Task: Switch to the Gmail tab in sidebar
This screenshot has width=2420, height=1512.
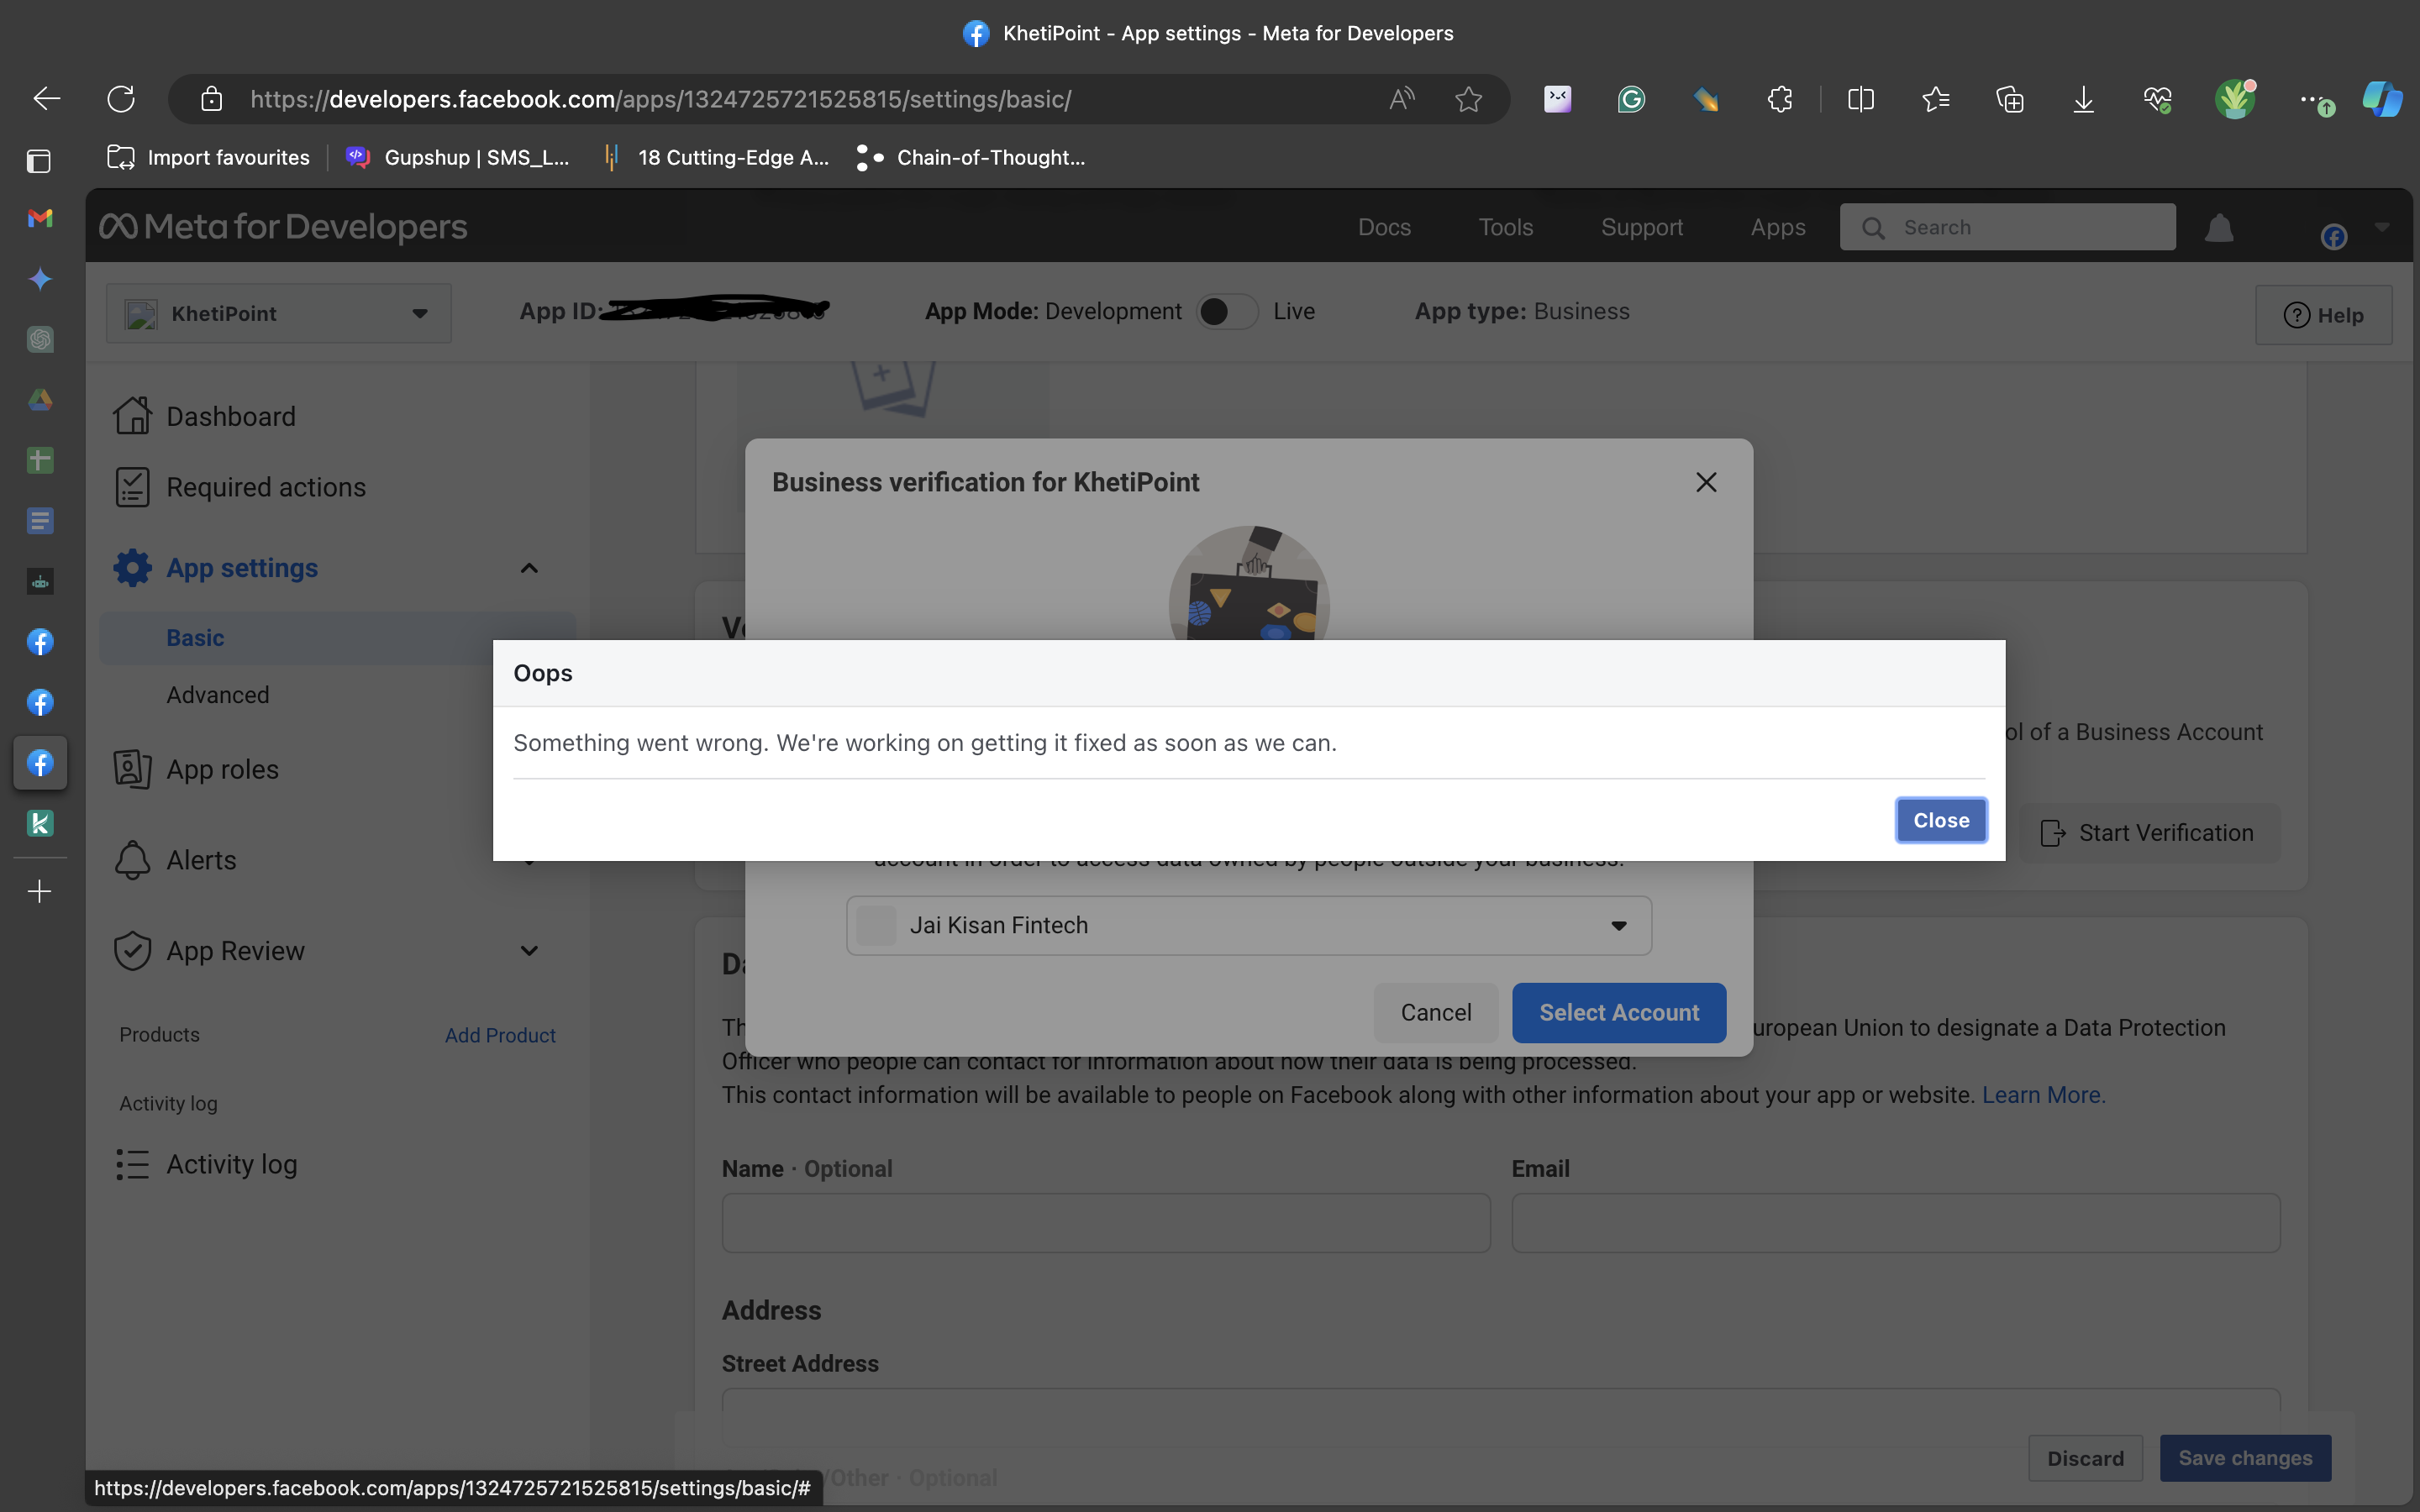Action: click(40, 218)
